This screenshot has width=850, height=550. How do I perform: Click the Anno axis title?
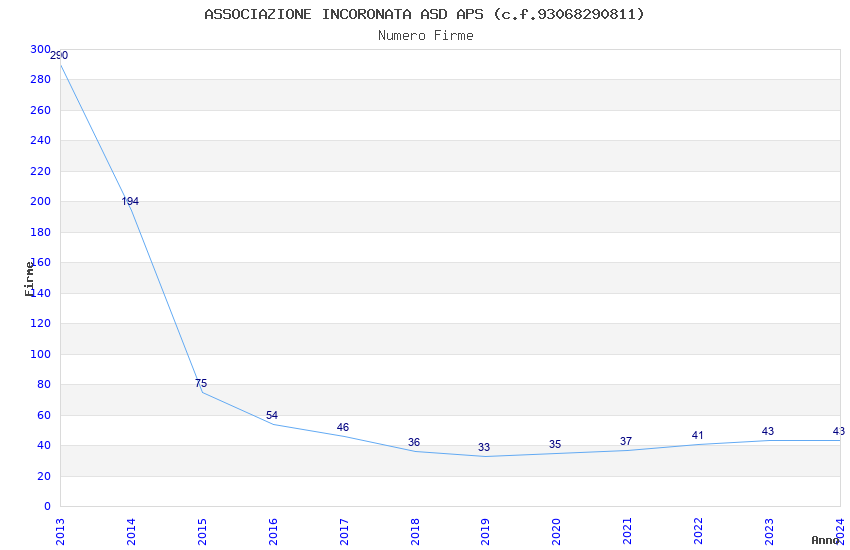(825, 540)
